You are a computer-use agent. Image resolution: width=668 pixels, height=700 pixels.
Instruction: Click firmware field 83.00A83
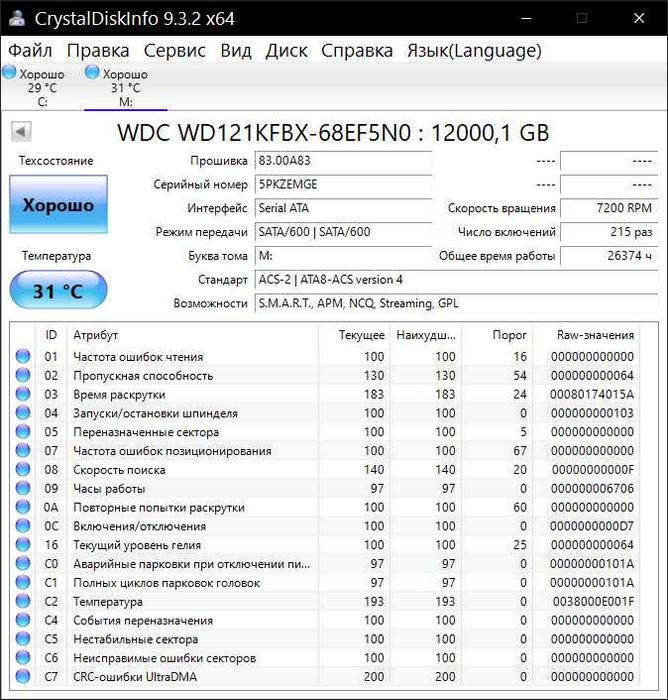pos(343,161)
